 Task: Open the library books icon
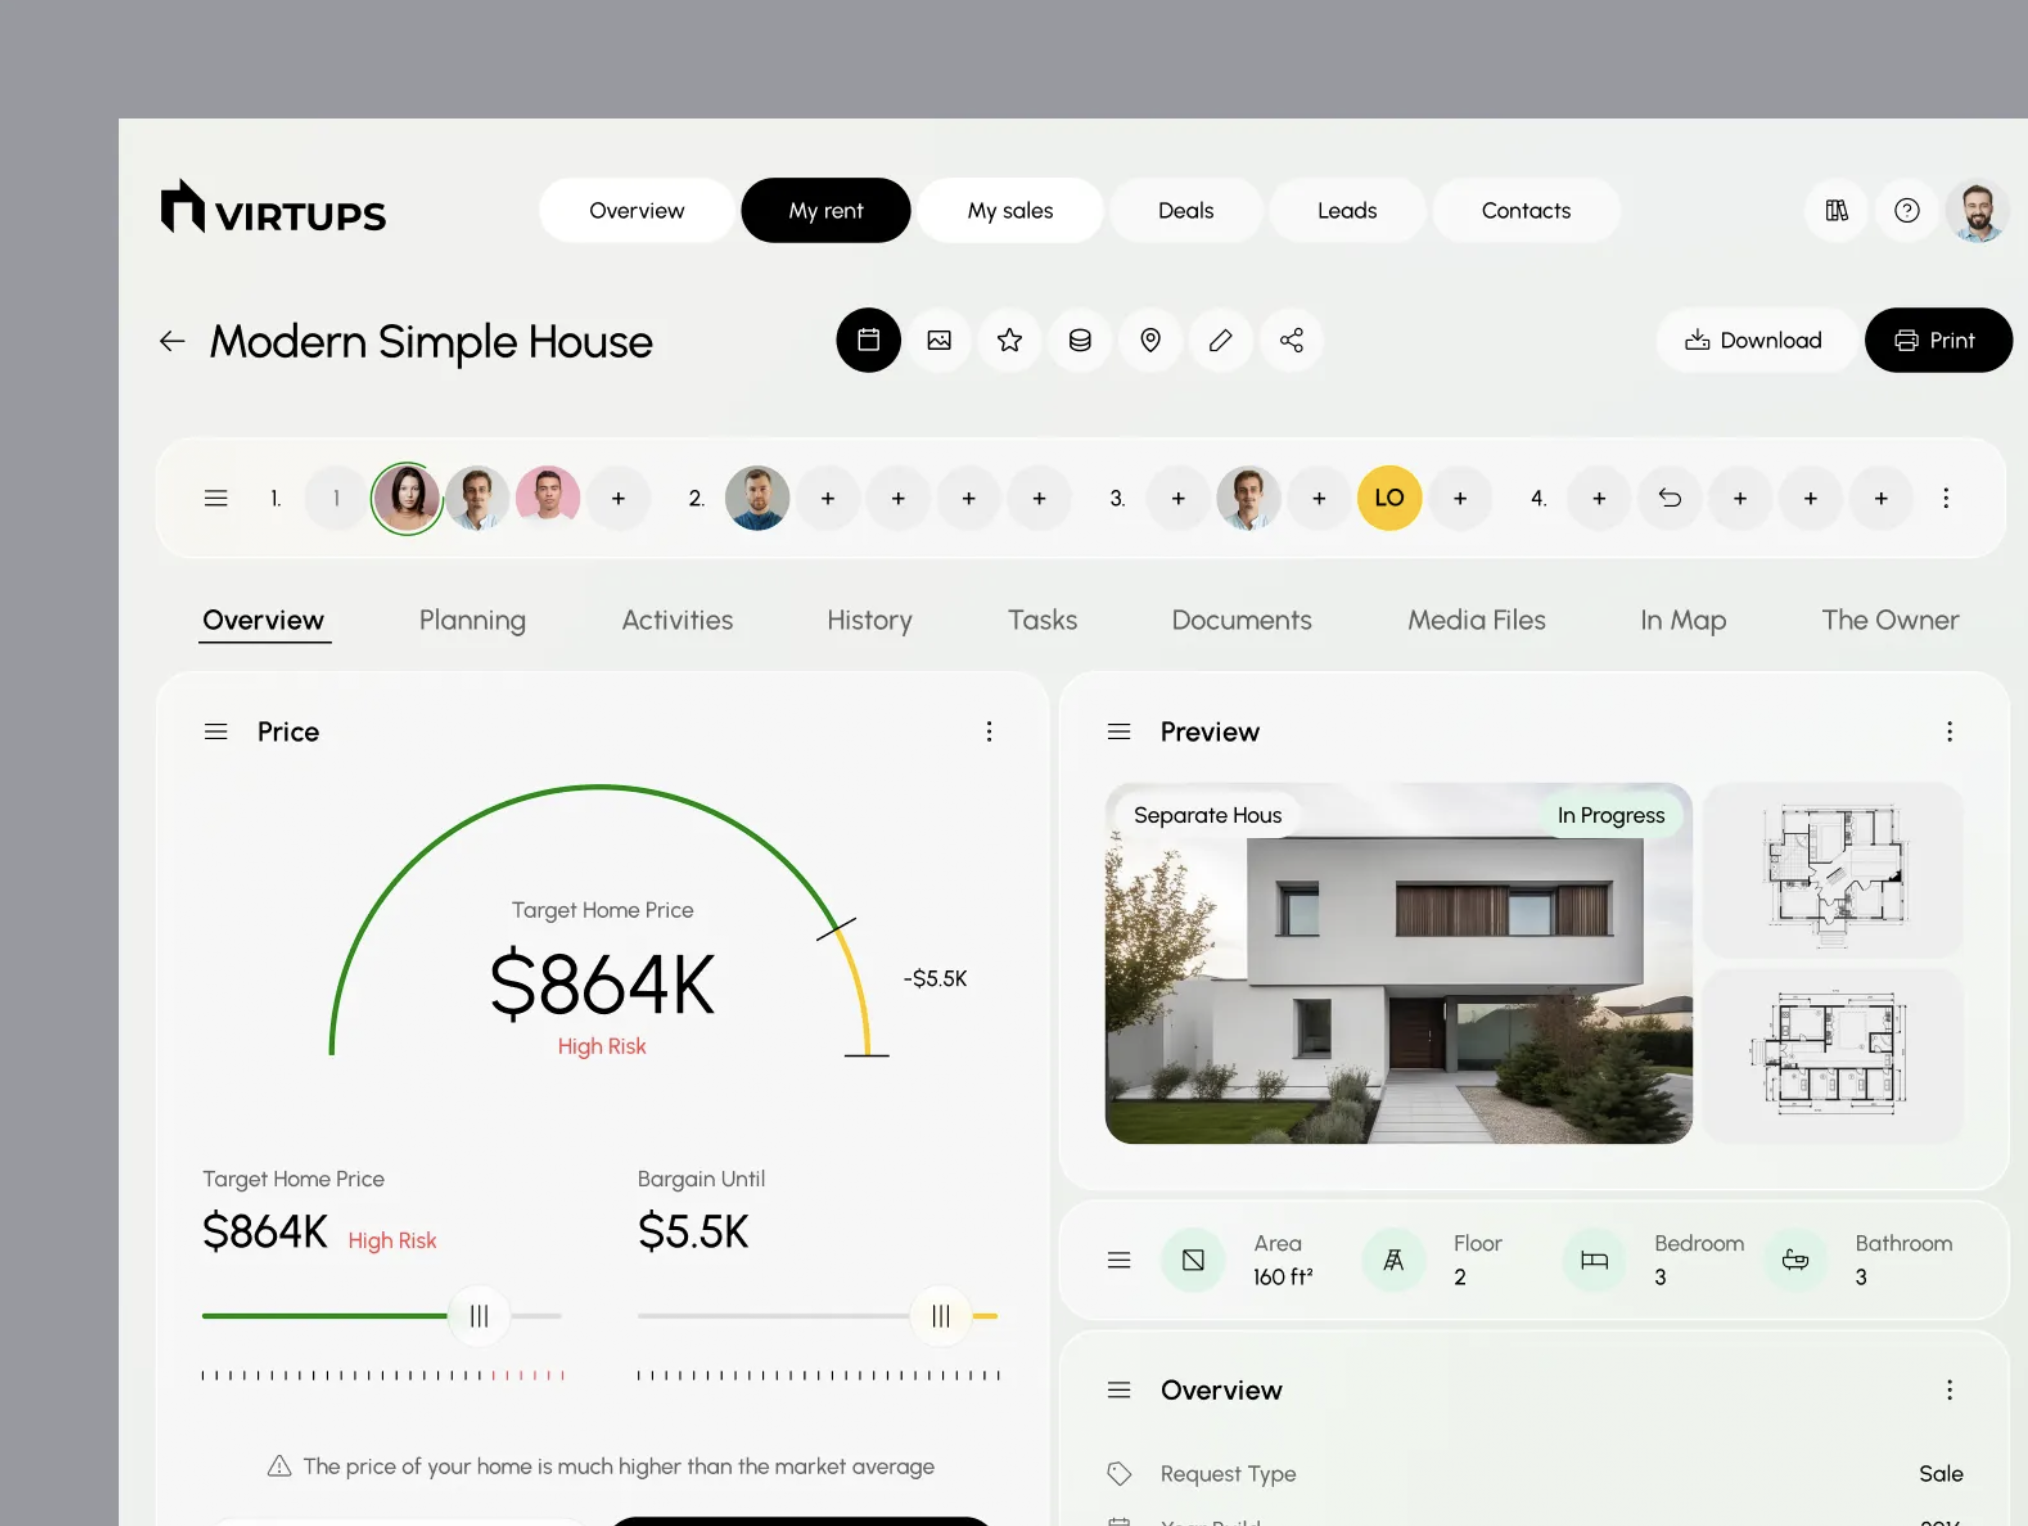coord(1836,210)
